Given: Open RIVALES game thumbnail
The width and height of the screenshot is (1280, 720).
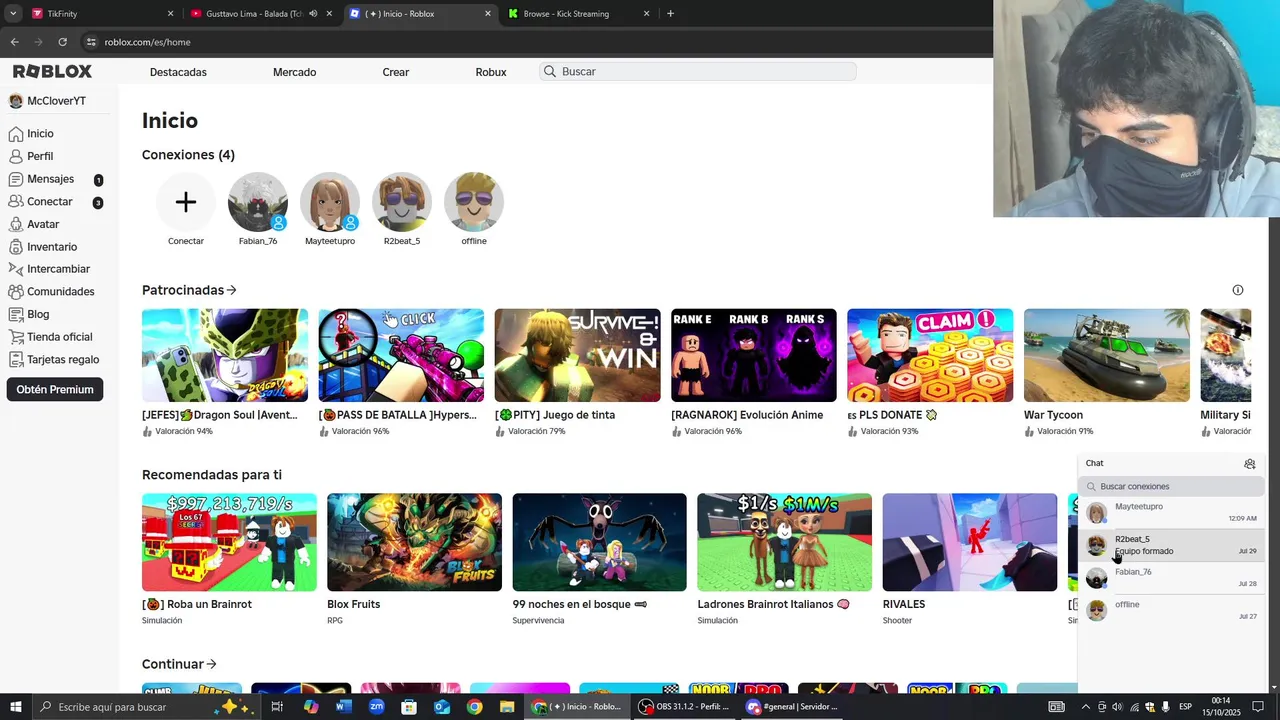Looking at the screenshot, I should 970,542.
